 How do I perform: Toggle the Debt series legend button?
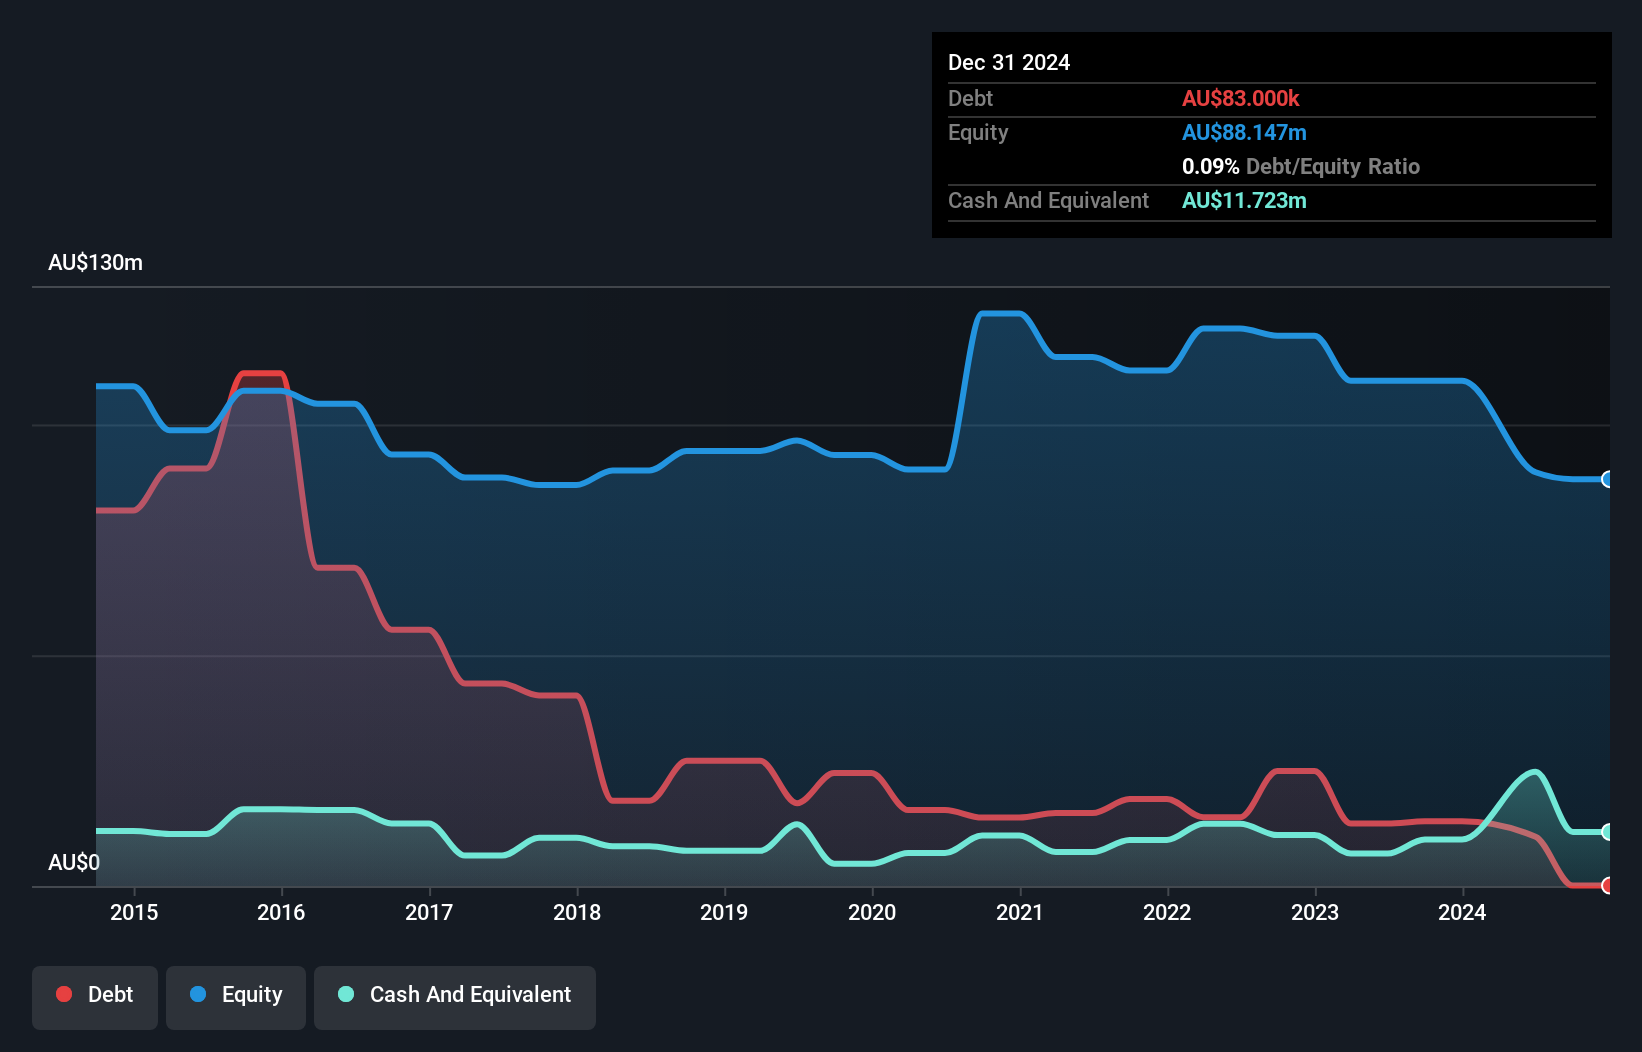tap(95, 997)
